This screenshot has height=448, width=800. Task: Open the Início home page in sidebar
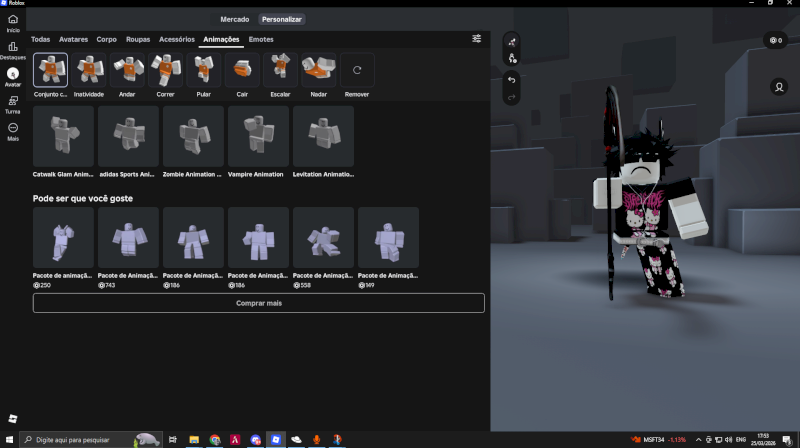coord(13,22)
